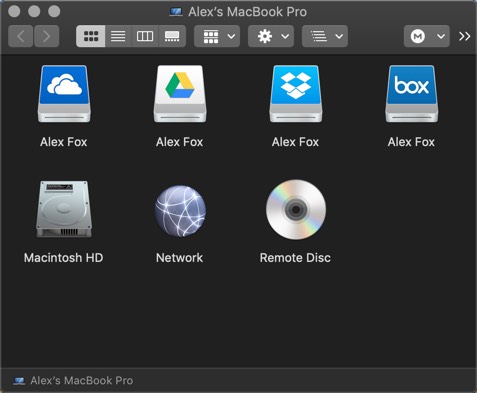Switch to list view

(x=118, y=36)
